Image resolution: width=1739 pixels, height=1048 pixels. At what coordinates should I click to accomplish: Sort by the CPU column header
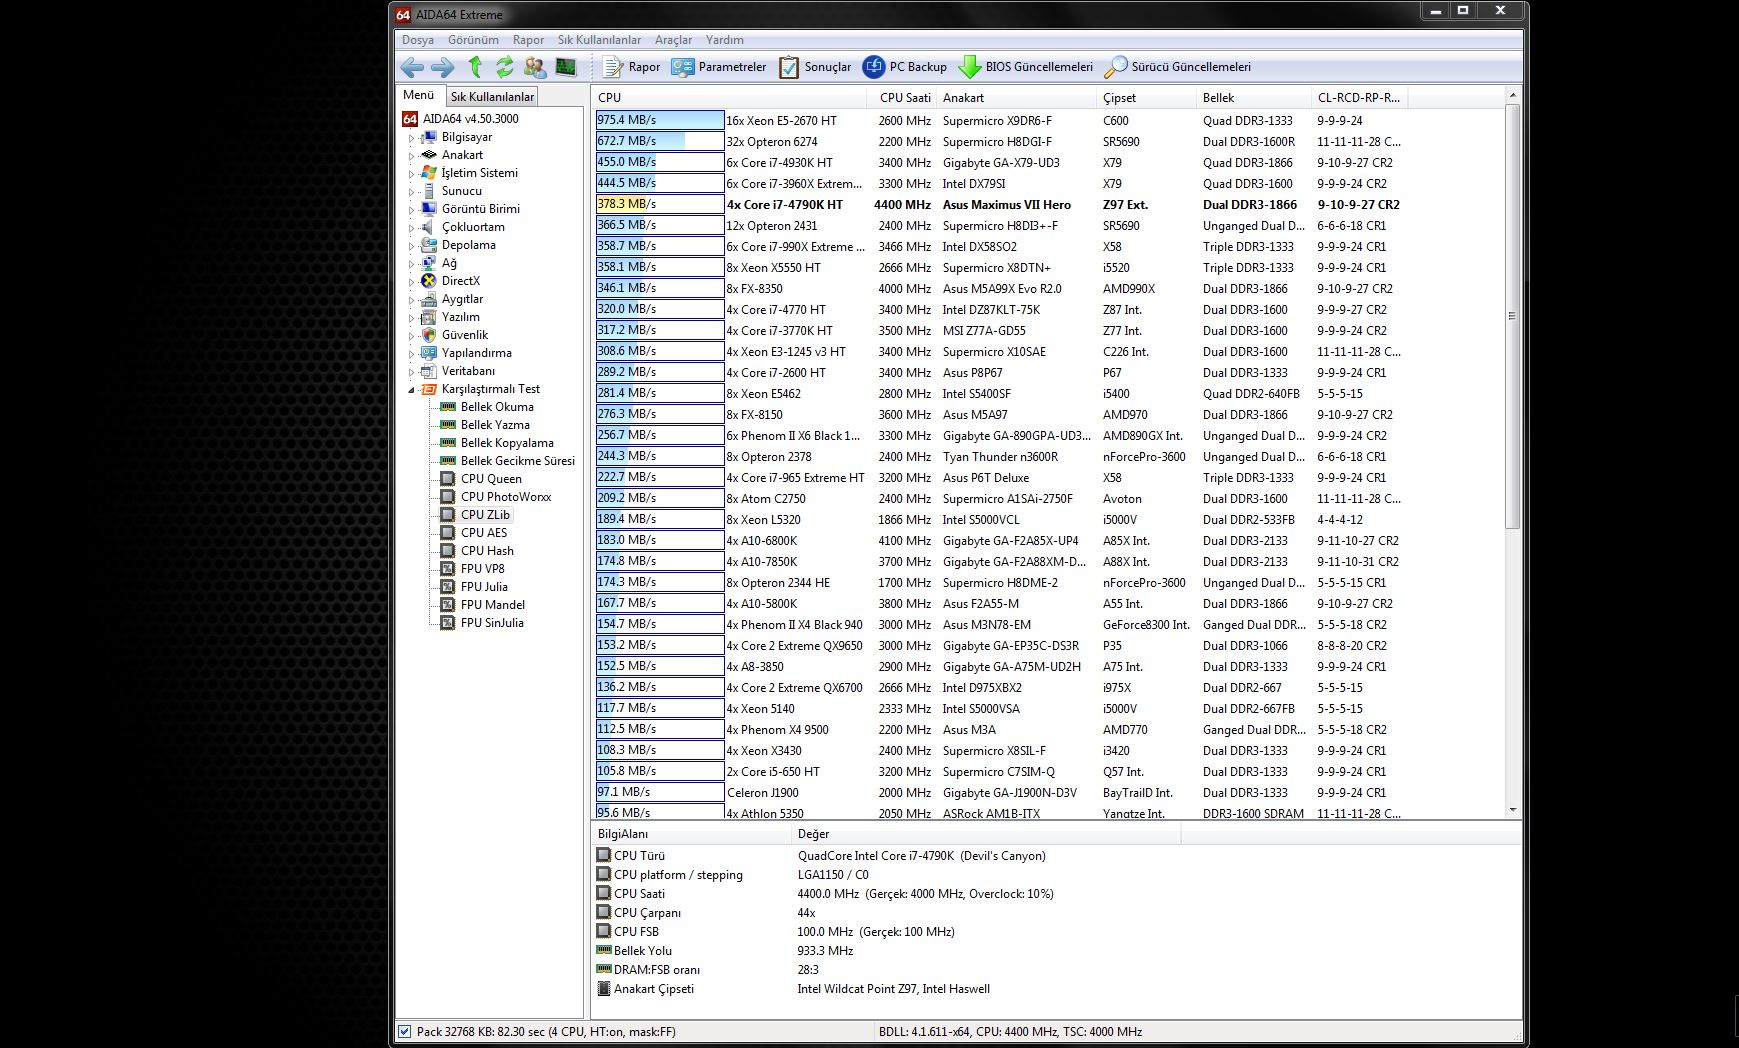730,97
